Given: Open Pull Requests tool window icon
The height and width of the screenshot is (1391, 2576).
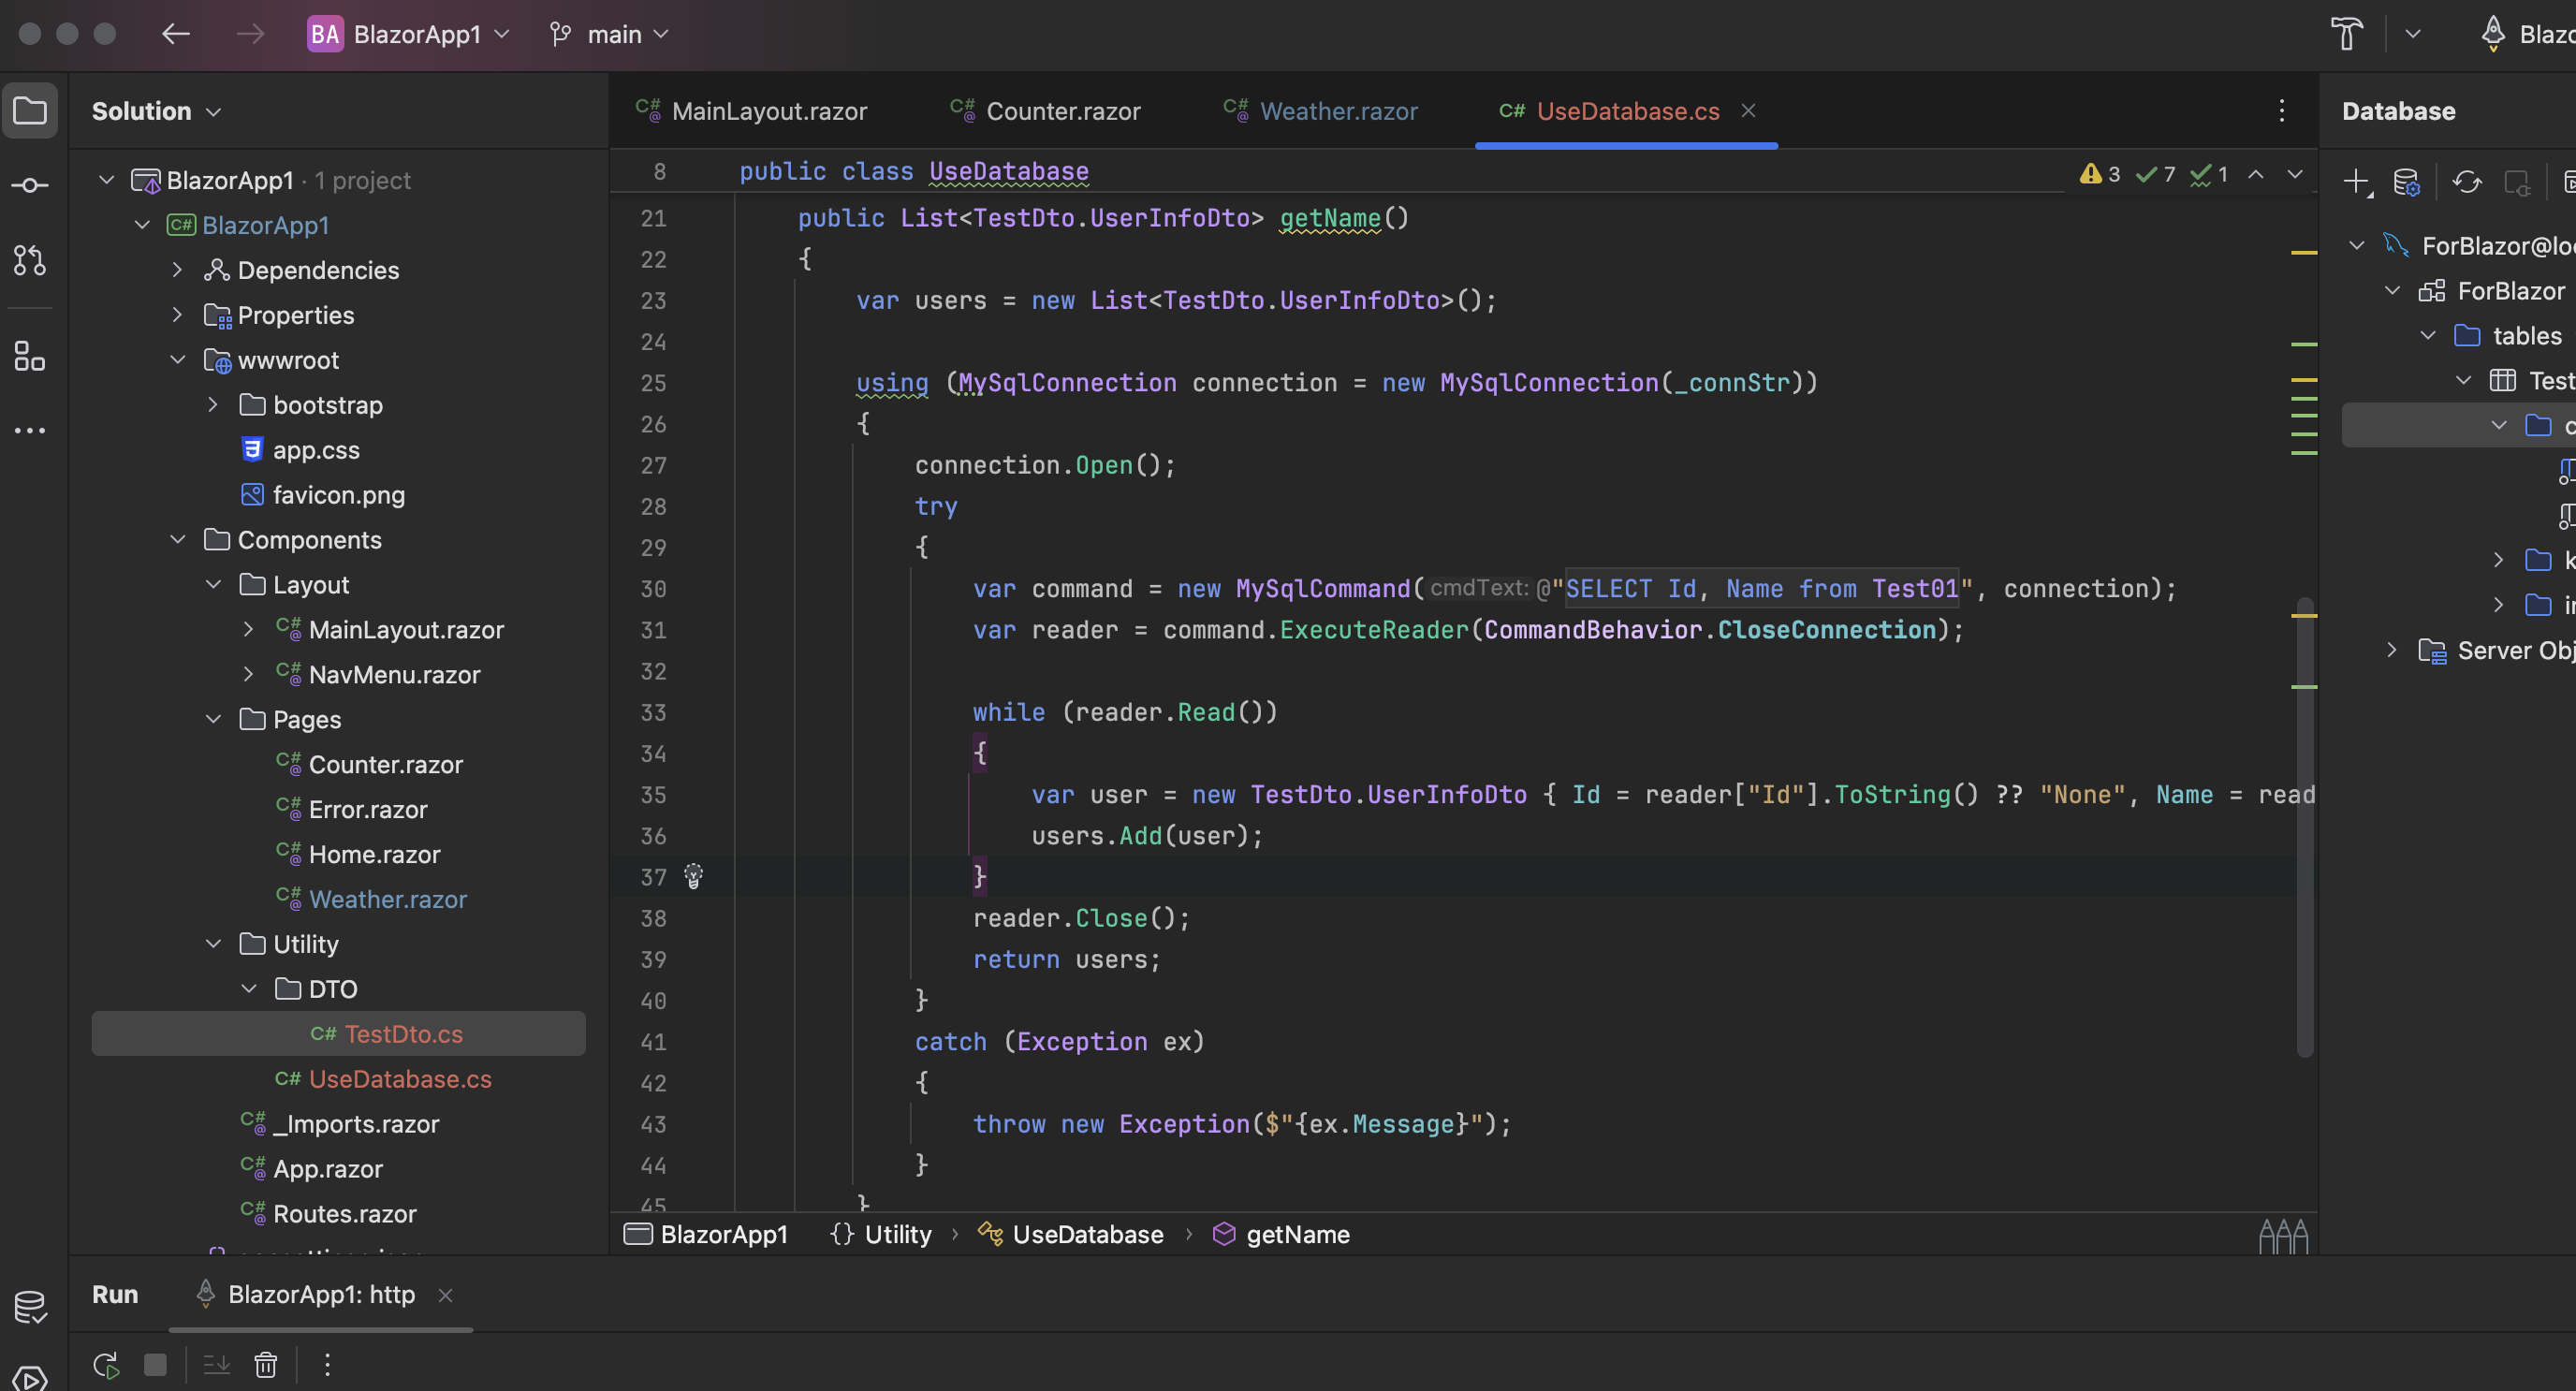Looking at the screenshot, I should tap(30, 260).
